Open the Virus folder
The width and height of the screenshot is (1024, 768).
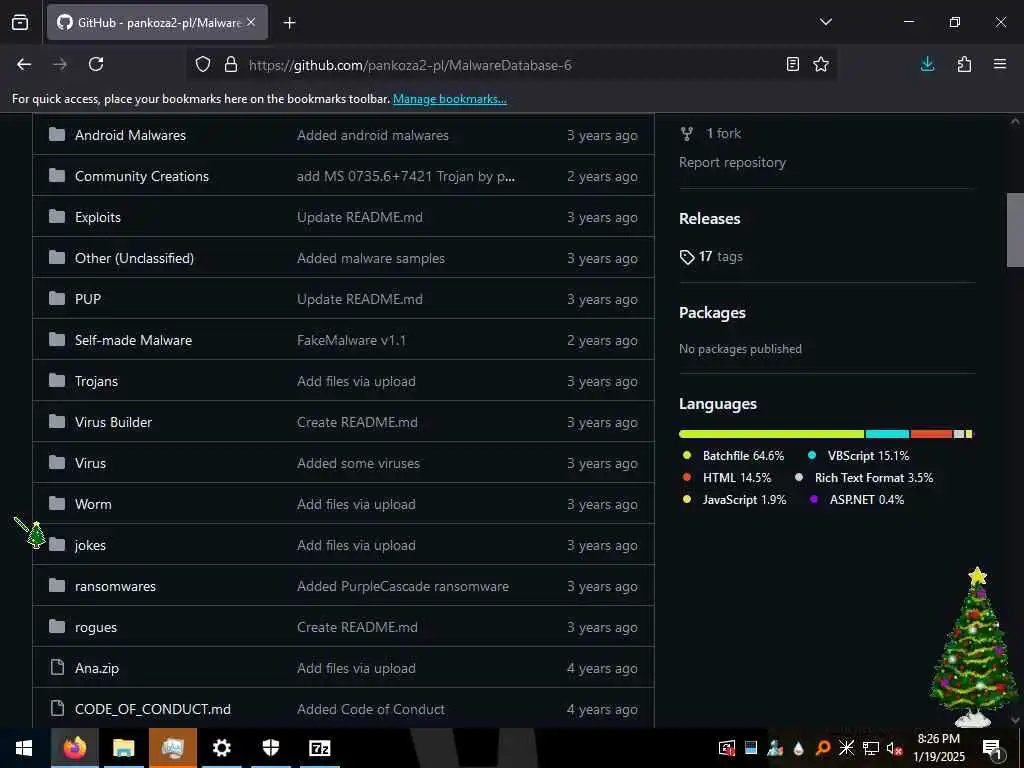(90, 463)
